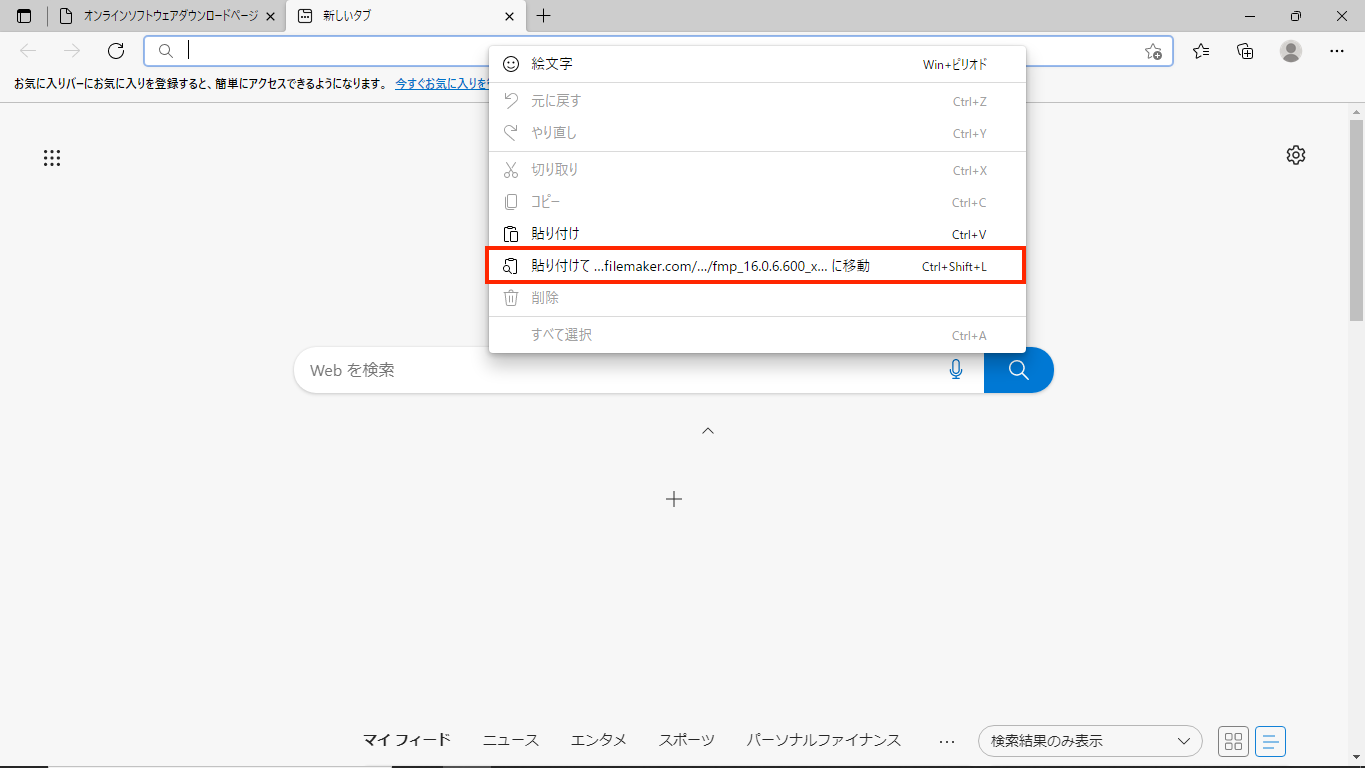1365x768 pixels.
Task: Open the Favorites toolbar icon
Action: 1201,51
